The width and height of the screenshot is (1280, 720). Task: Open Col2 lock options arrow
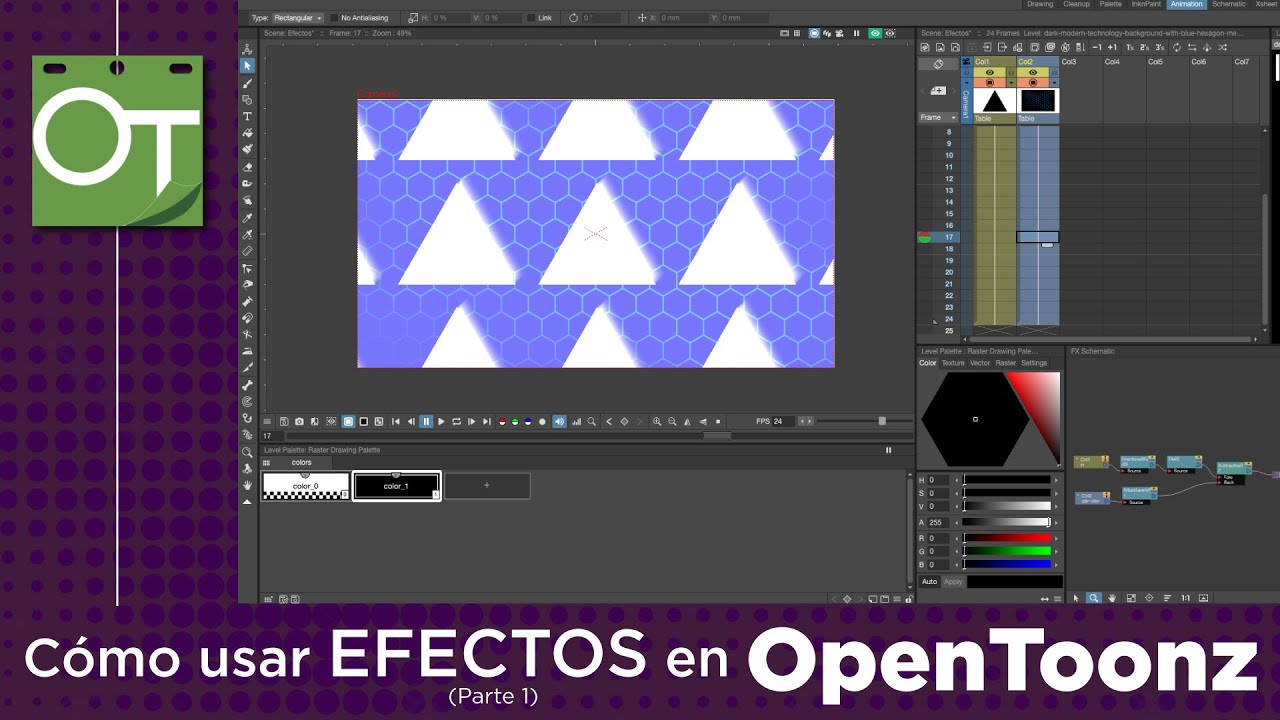[1054, 82]
